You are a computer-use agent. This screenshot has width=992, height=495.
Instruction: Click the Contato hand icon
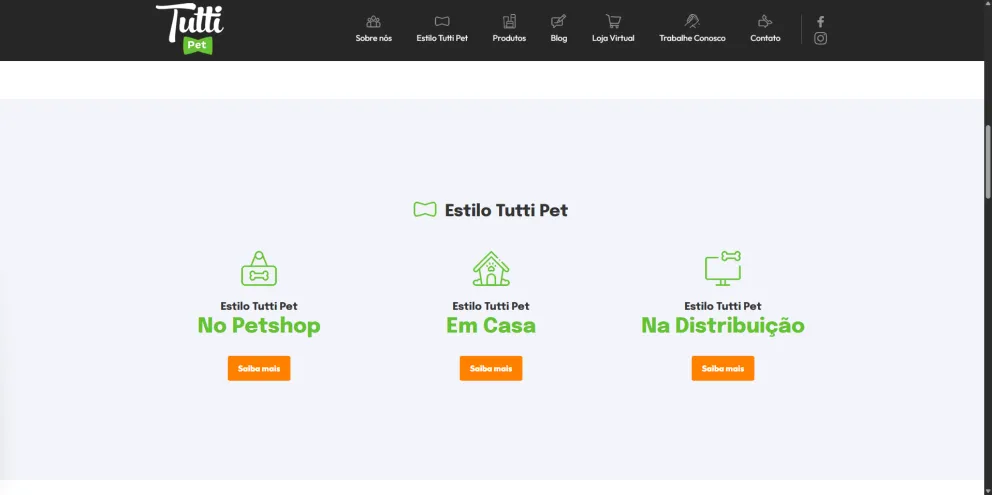coord(766,22)
